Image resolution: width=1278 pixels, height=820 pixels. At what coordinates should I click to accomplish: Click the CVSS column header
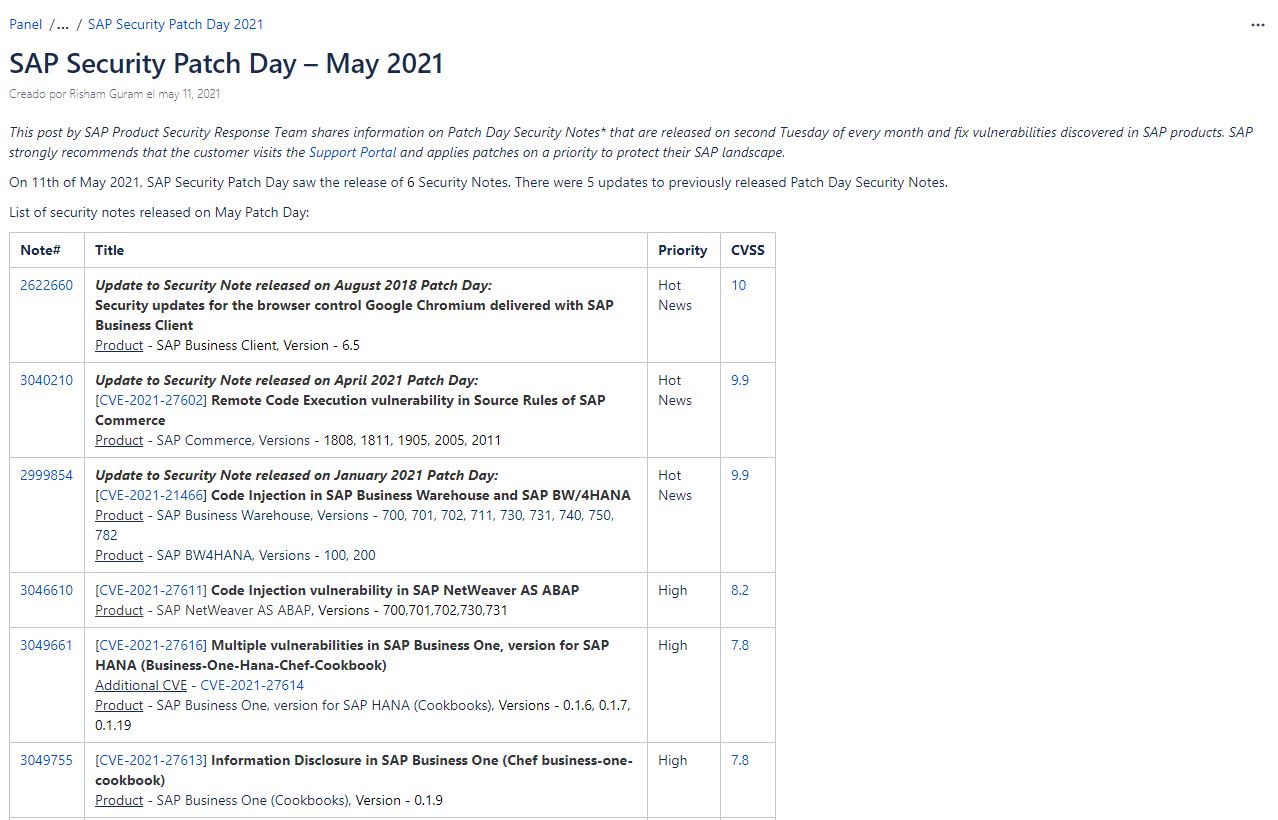coord(747,250)
